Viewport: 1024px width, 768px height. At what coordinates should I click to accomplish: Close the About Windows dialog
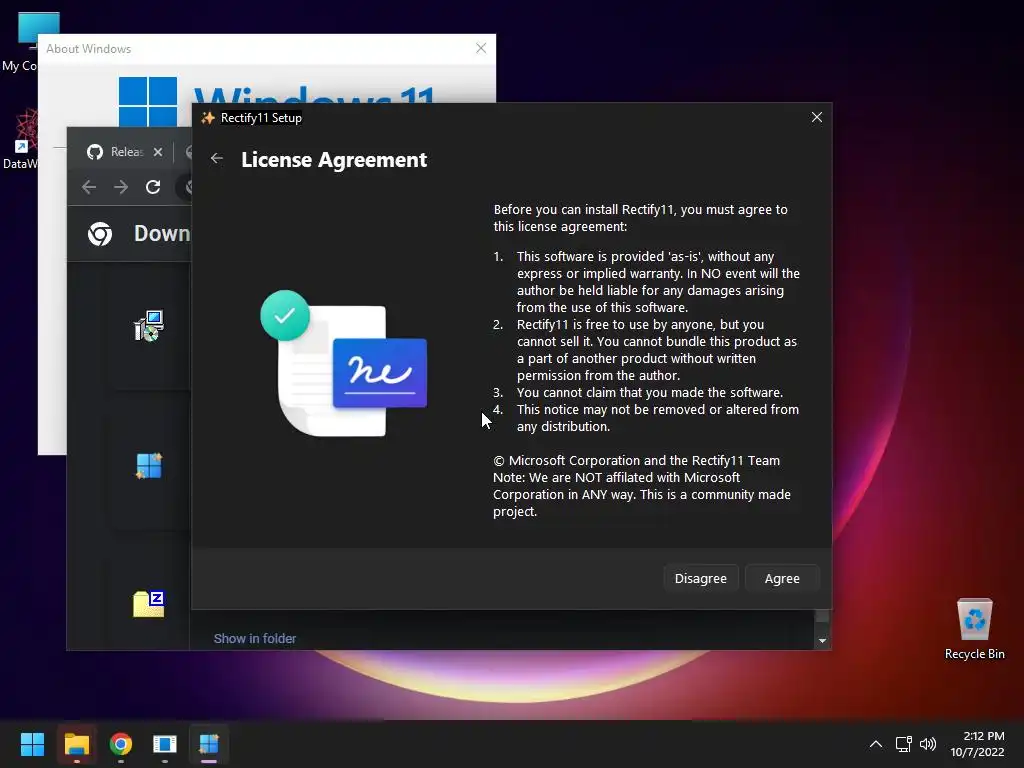(481, 48)
